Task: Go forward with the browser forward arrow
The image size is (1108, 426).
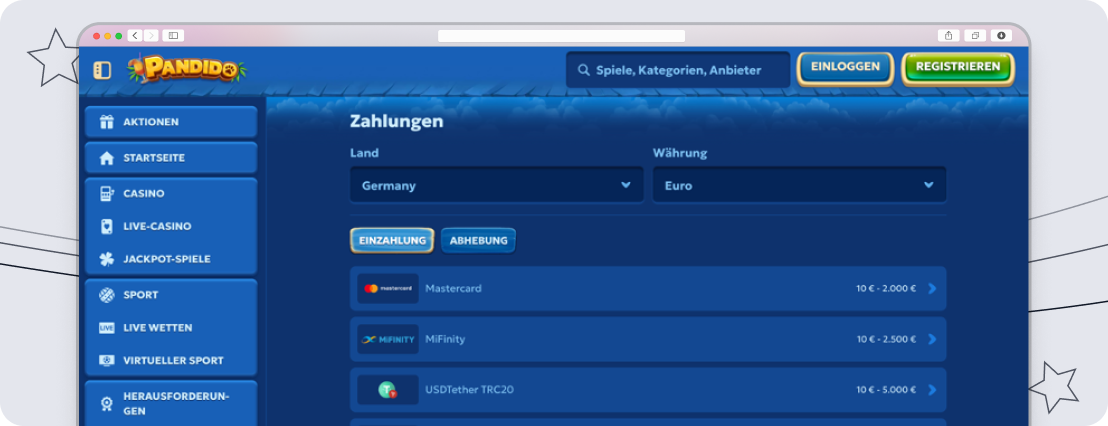Action: pyautogui.click(x=151, y=35)
